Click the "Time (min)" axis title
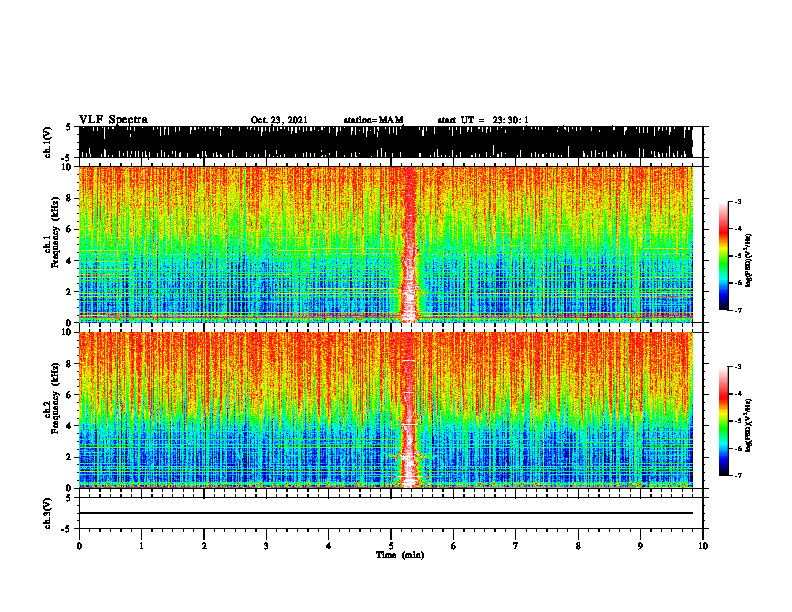This screenshot has height=612, width=792. click(x=400, y=555)
